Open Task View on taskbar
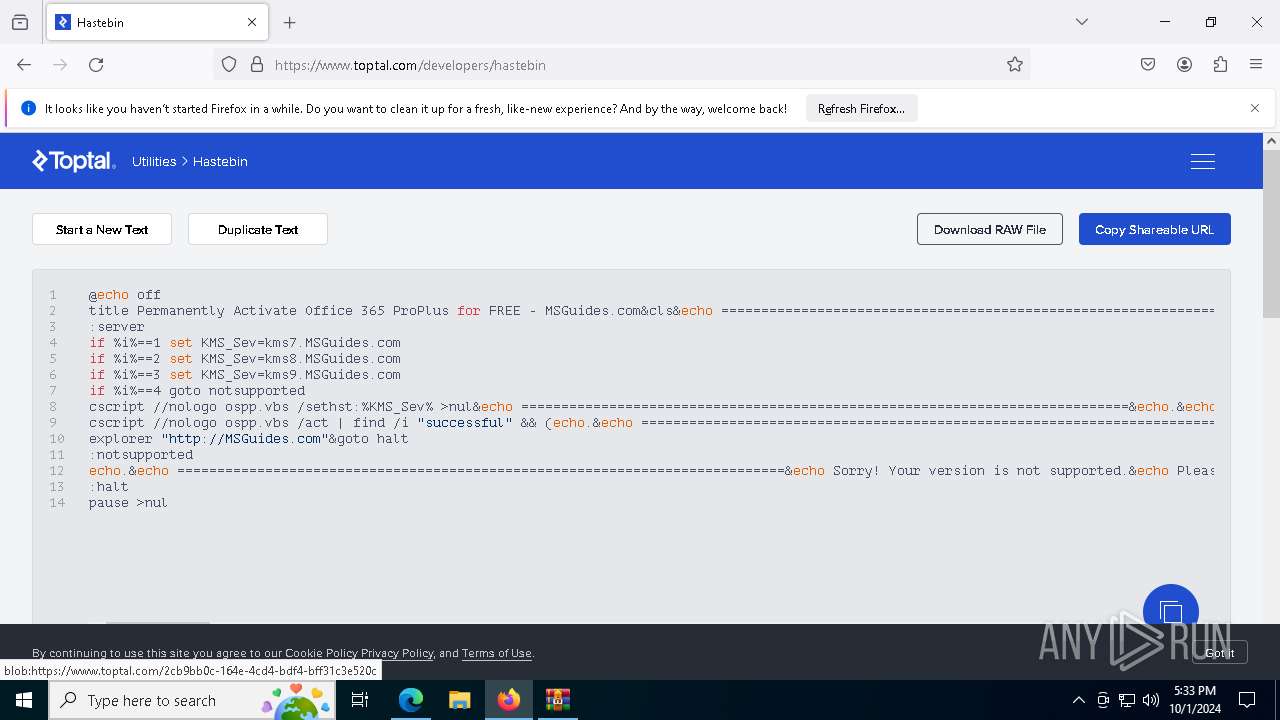Screen dimensions: 1280x720 (360, 700)
